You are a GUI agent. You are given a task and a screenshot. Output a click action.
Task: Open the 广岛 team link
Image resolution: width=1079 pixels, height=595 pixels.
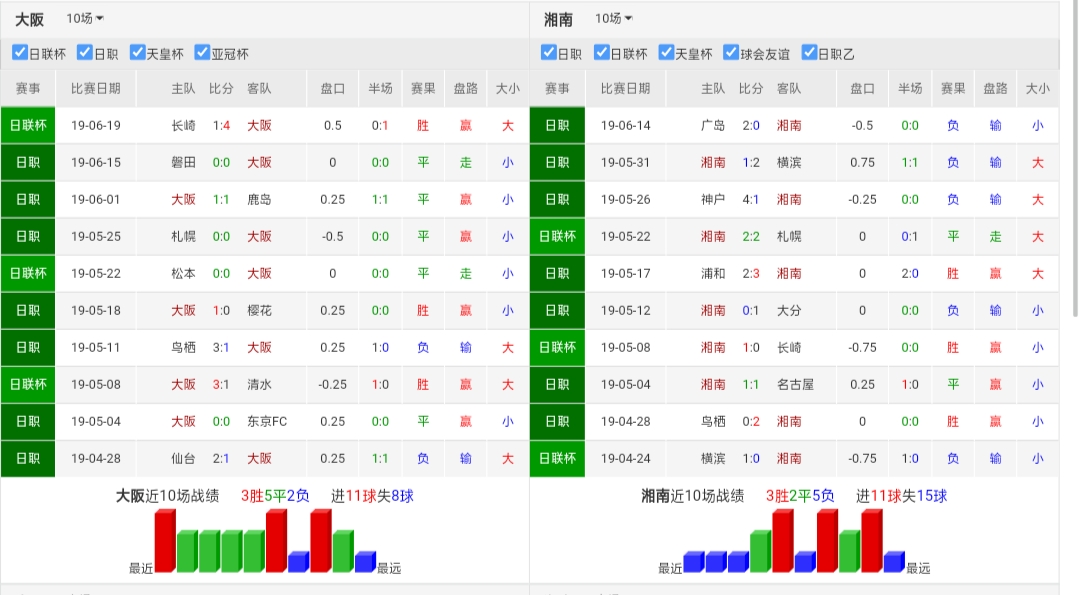tap(713, 125)
